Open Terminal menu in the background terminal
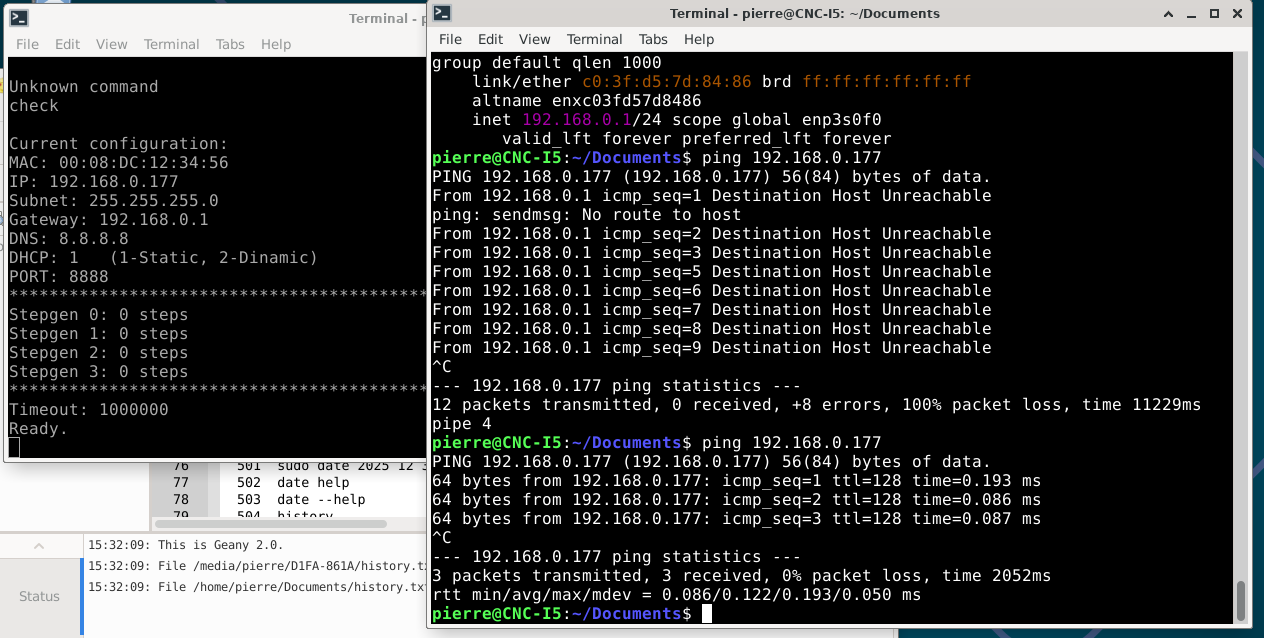 tap(171, 44)
